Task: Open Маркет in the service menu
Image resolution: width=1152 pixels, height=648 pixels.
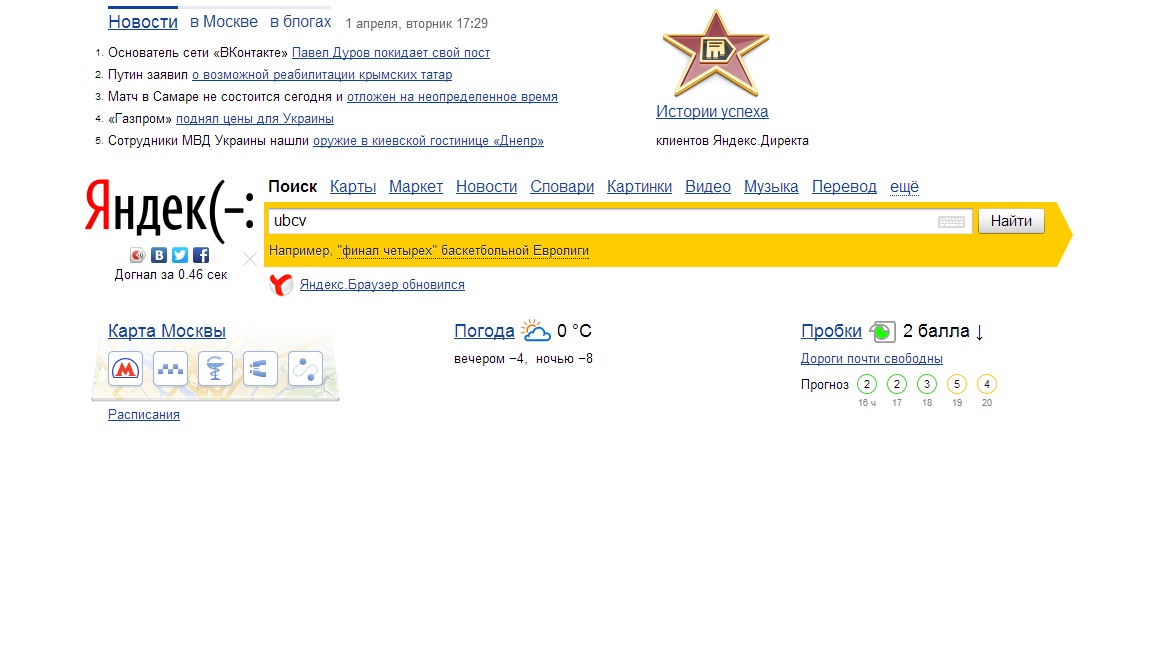Action: (x=416, y=187)
